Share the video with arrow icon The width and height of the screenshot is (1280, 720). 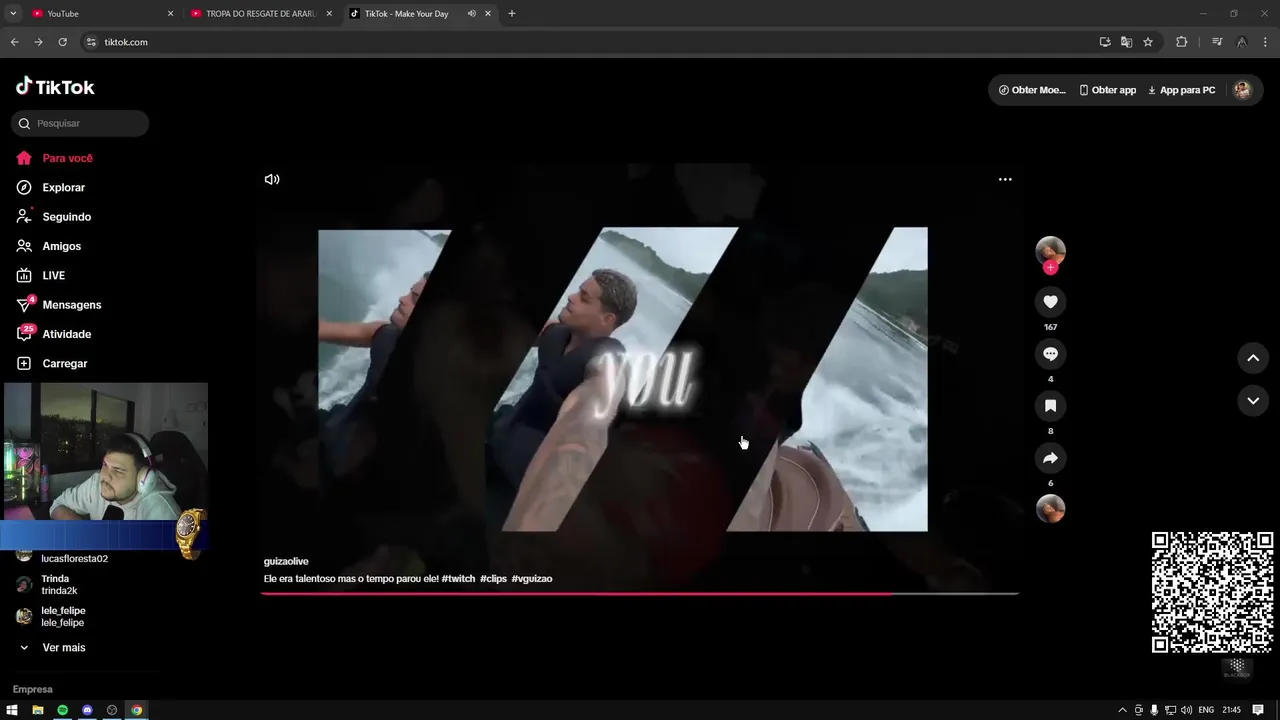1050,458
